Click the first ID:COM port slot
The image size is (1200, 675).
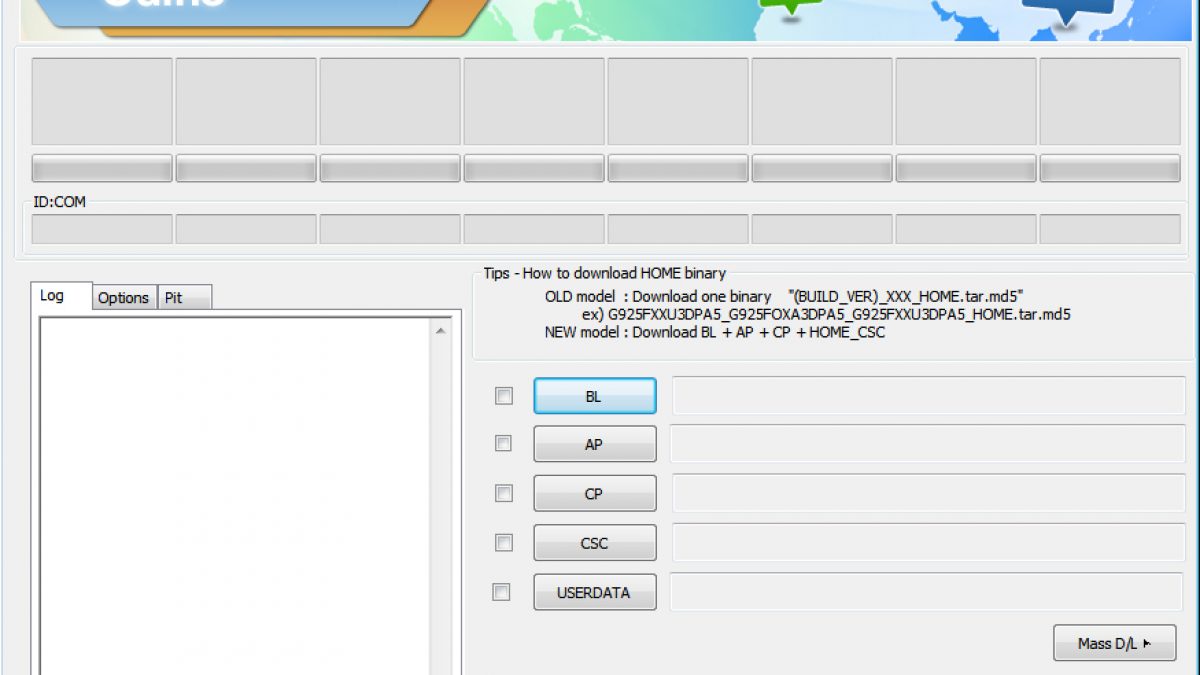(102, 229)
